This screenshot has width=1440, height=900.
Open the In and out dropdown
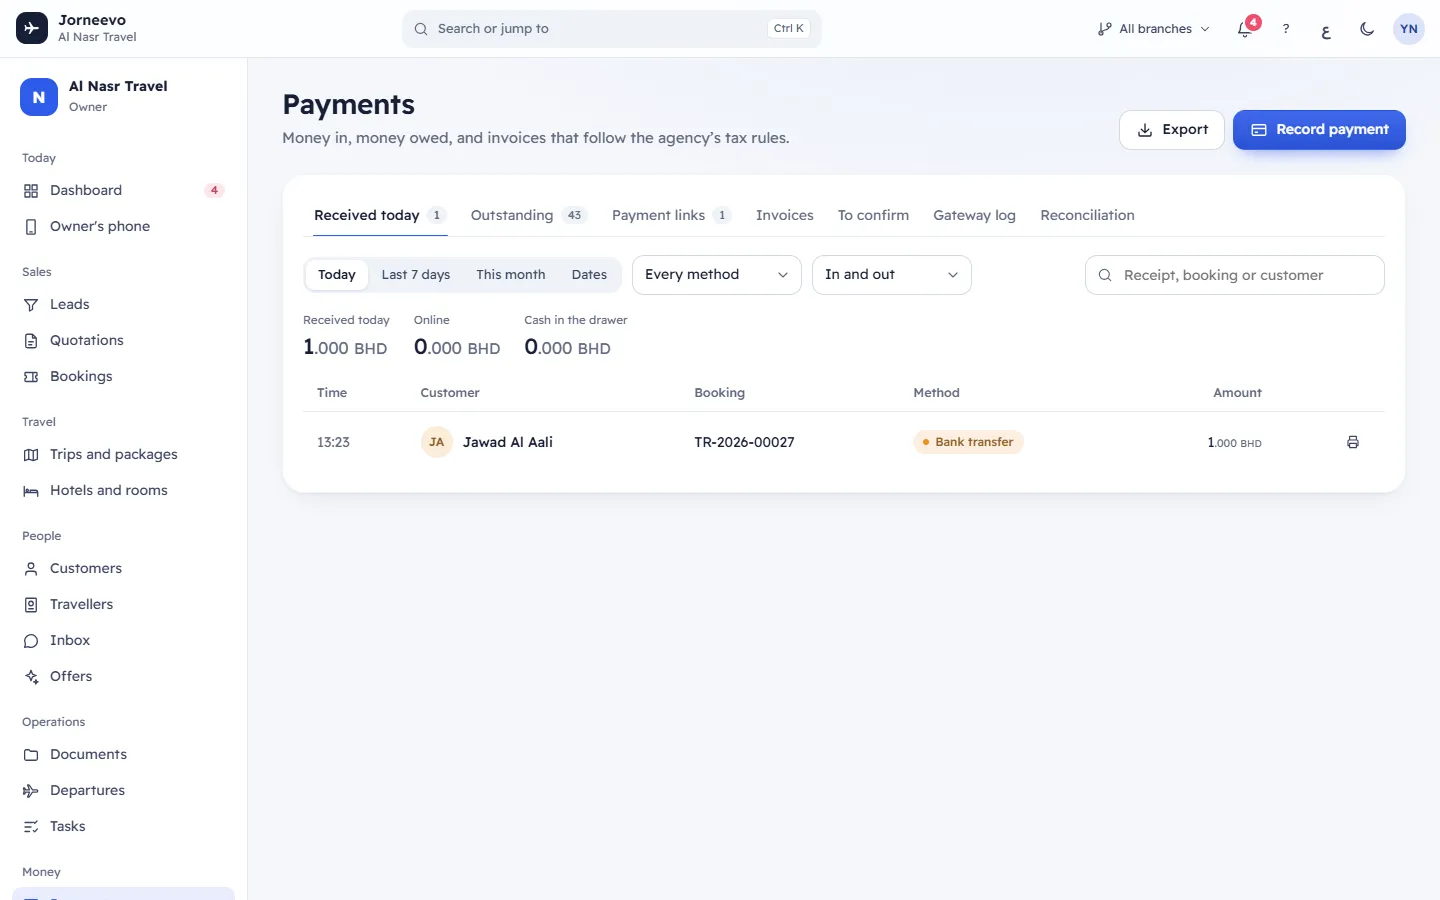click(892, 275)
